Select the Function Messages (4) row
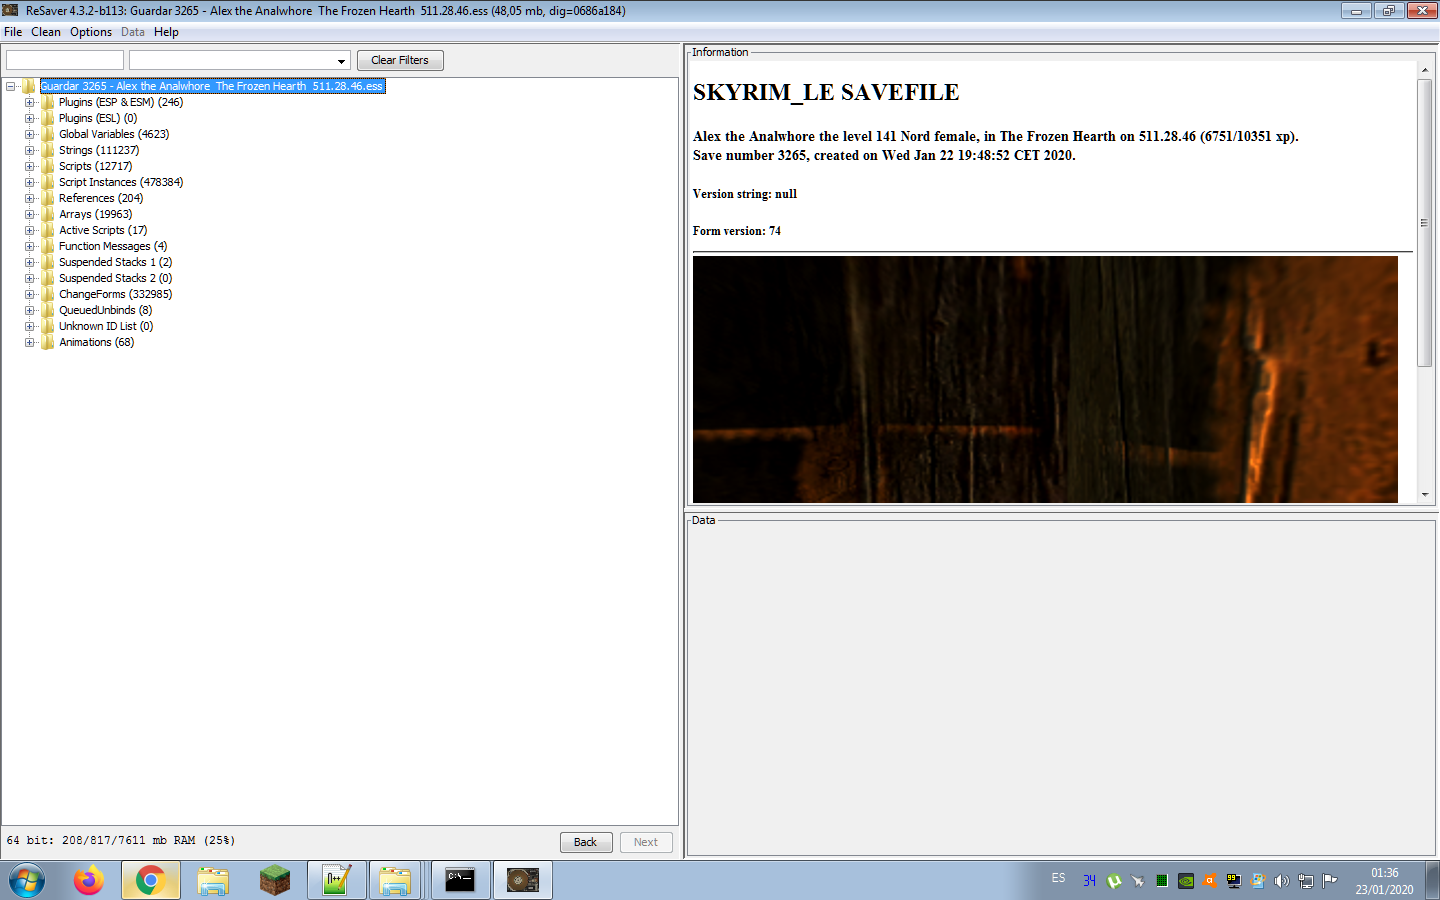1440x900 pixels. (113, 246)
